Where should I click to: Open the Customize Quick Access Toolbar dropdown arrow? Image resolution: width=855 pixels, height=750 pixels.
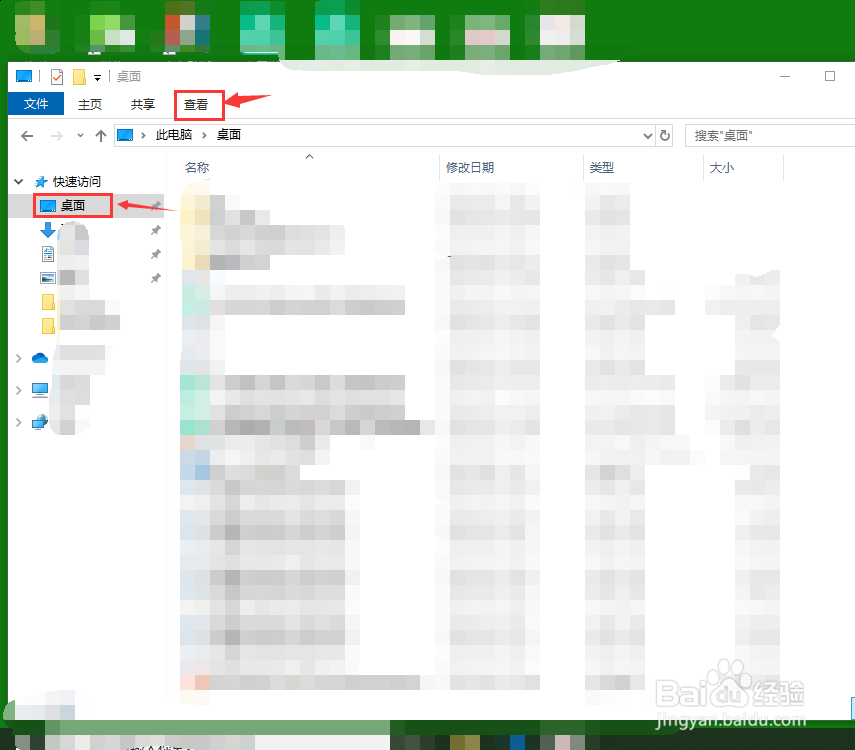tap(97, 77)
